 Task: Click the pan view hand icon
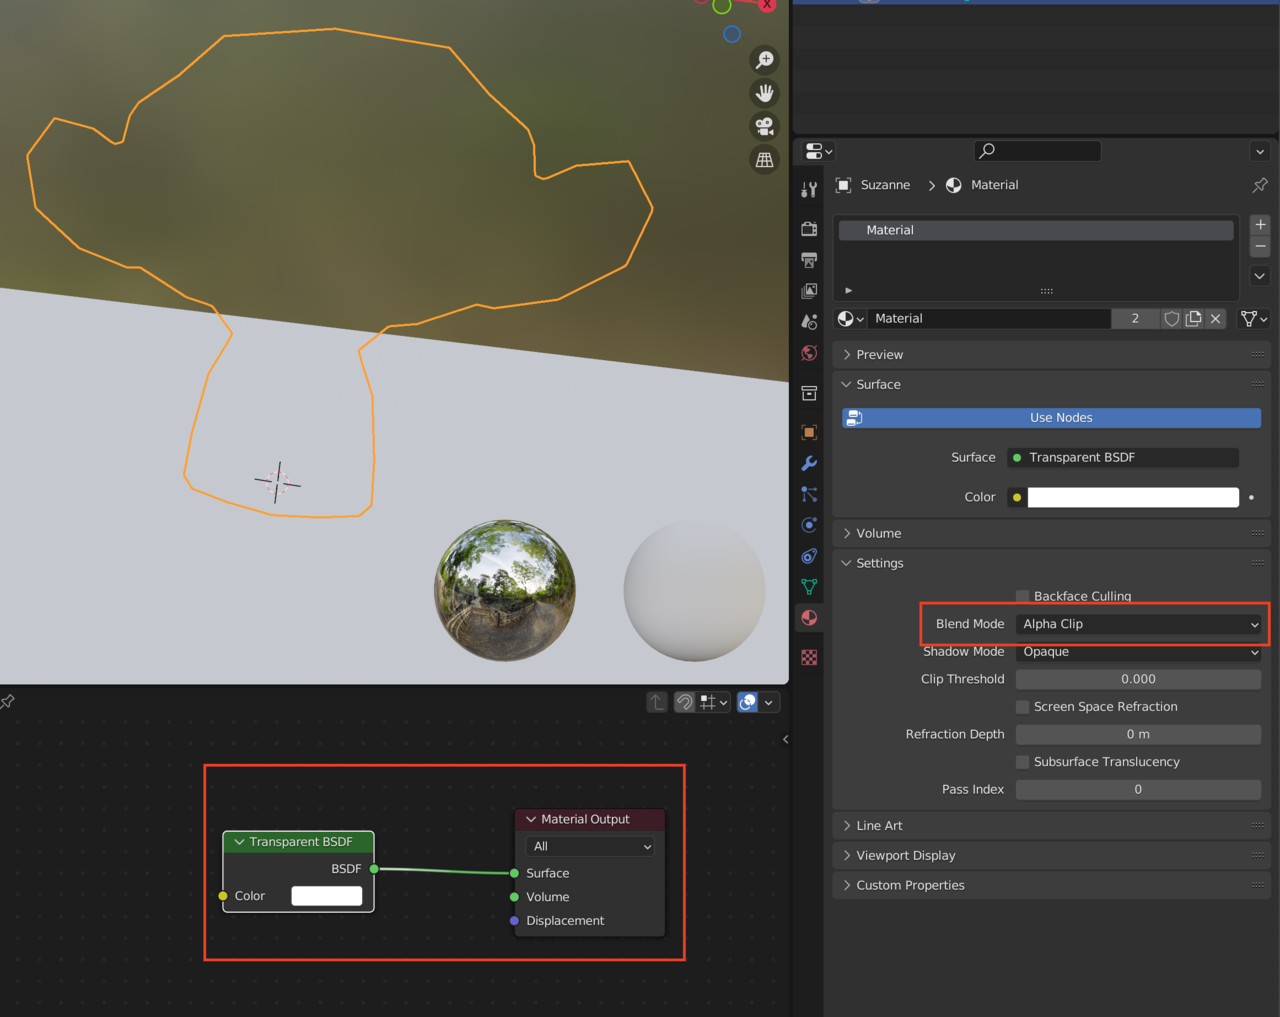click(x=764, y=93)
